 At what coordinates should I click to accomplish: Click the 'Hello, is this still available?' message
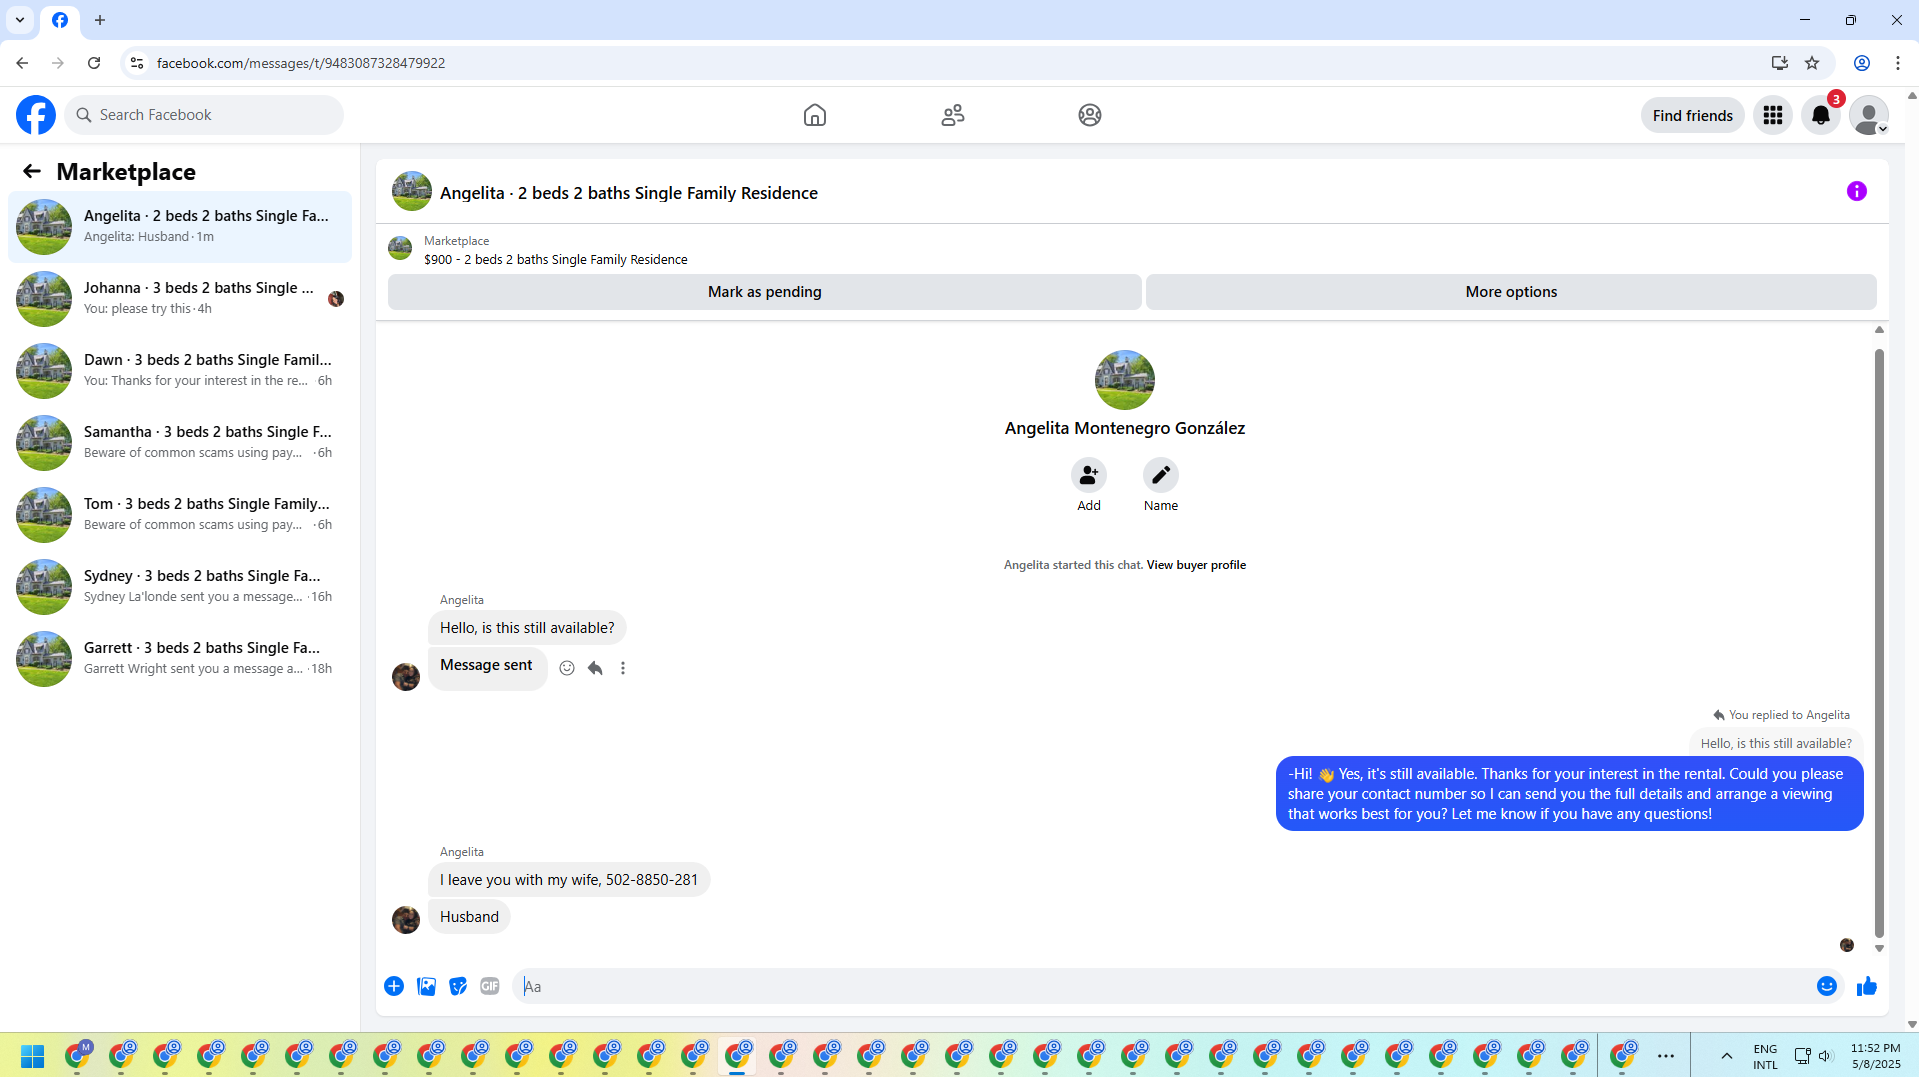pyautogui.click(x=527, y=628)
